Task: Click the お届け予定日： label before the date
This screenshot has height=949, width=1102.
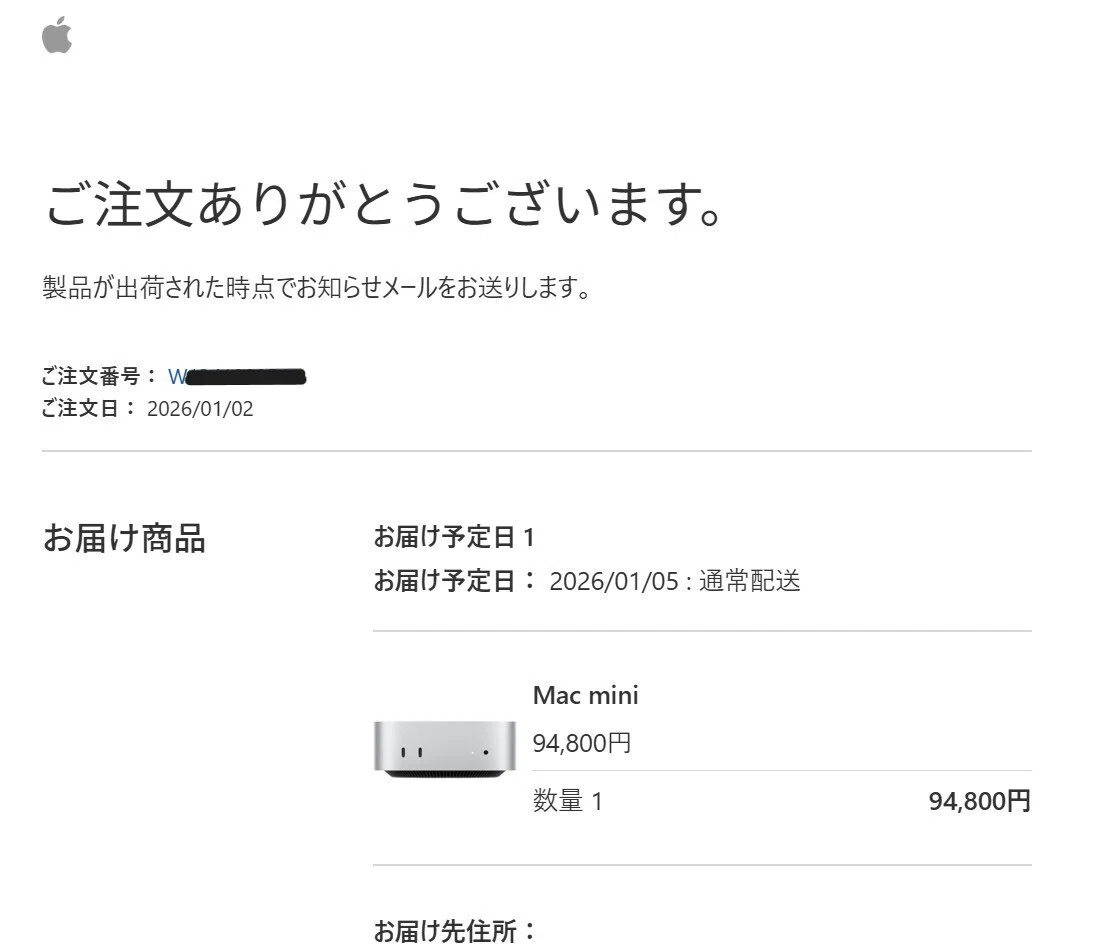Action: [x=455, y=581]
